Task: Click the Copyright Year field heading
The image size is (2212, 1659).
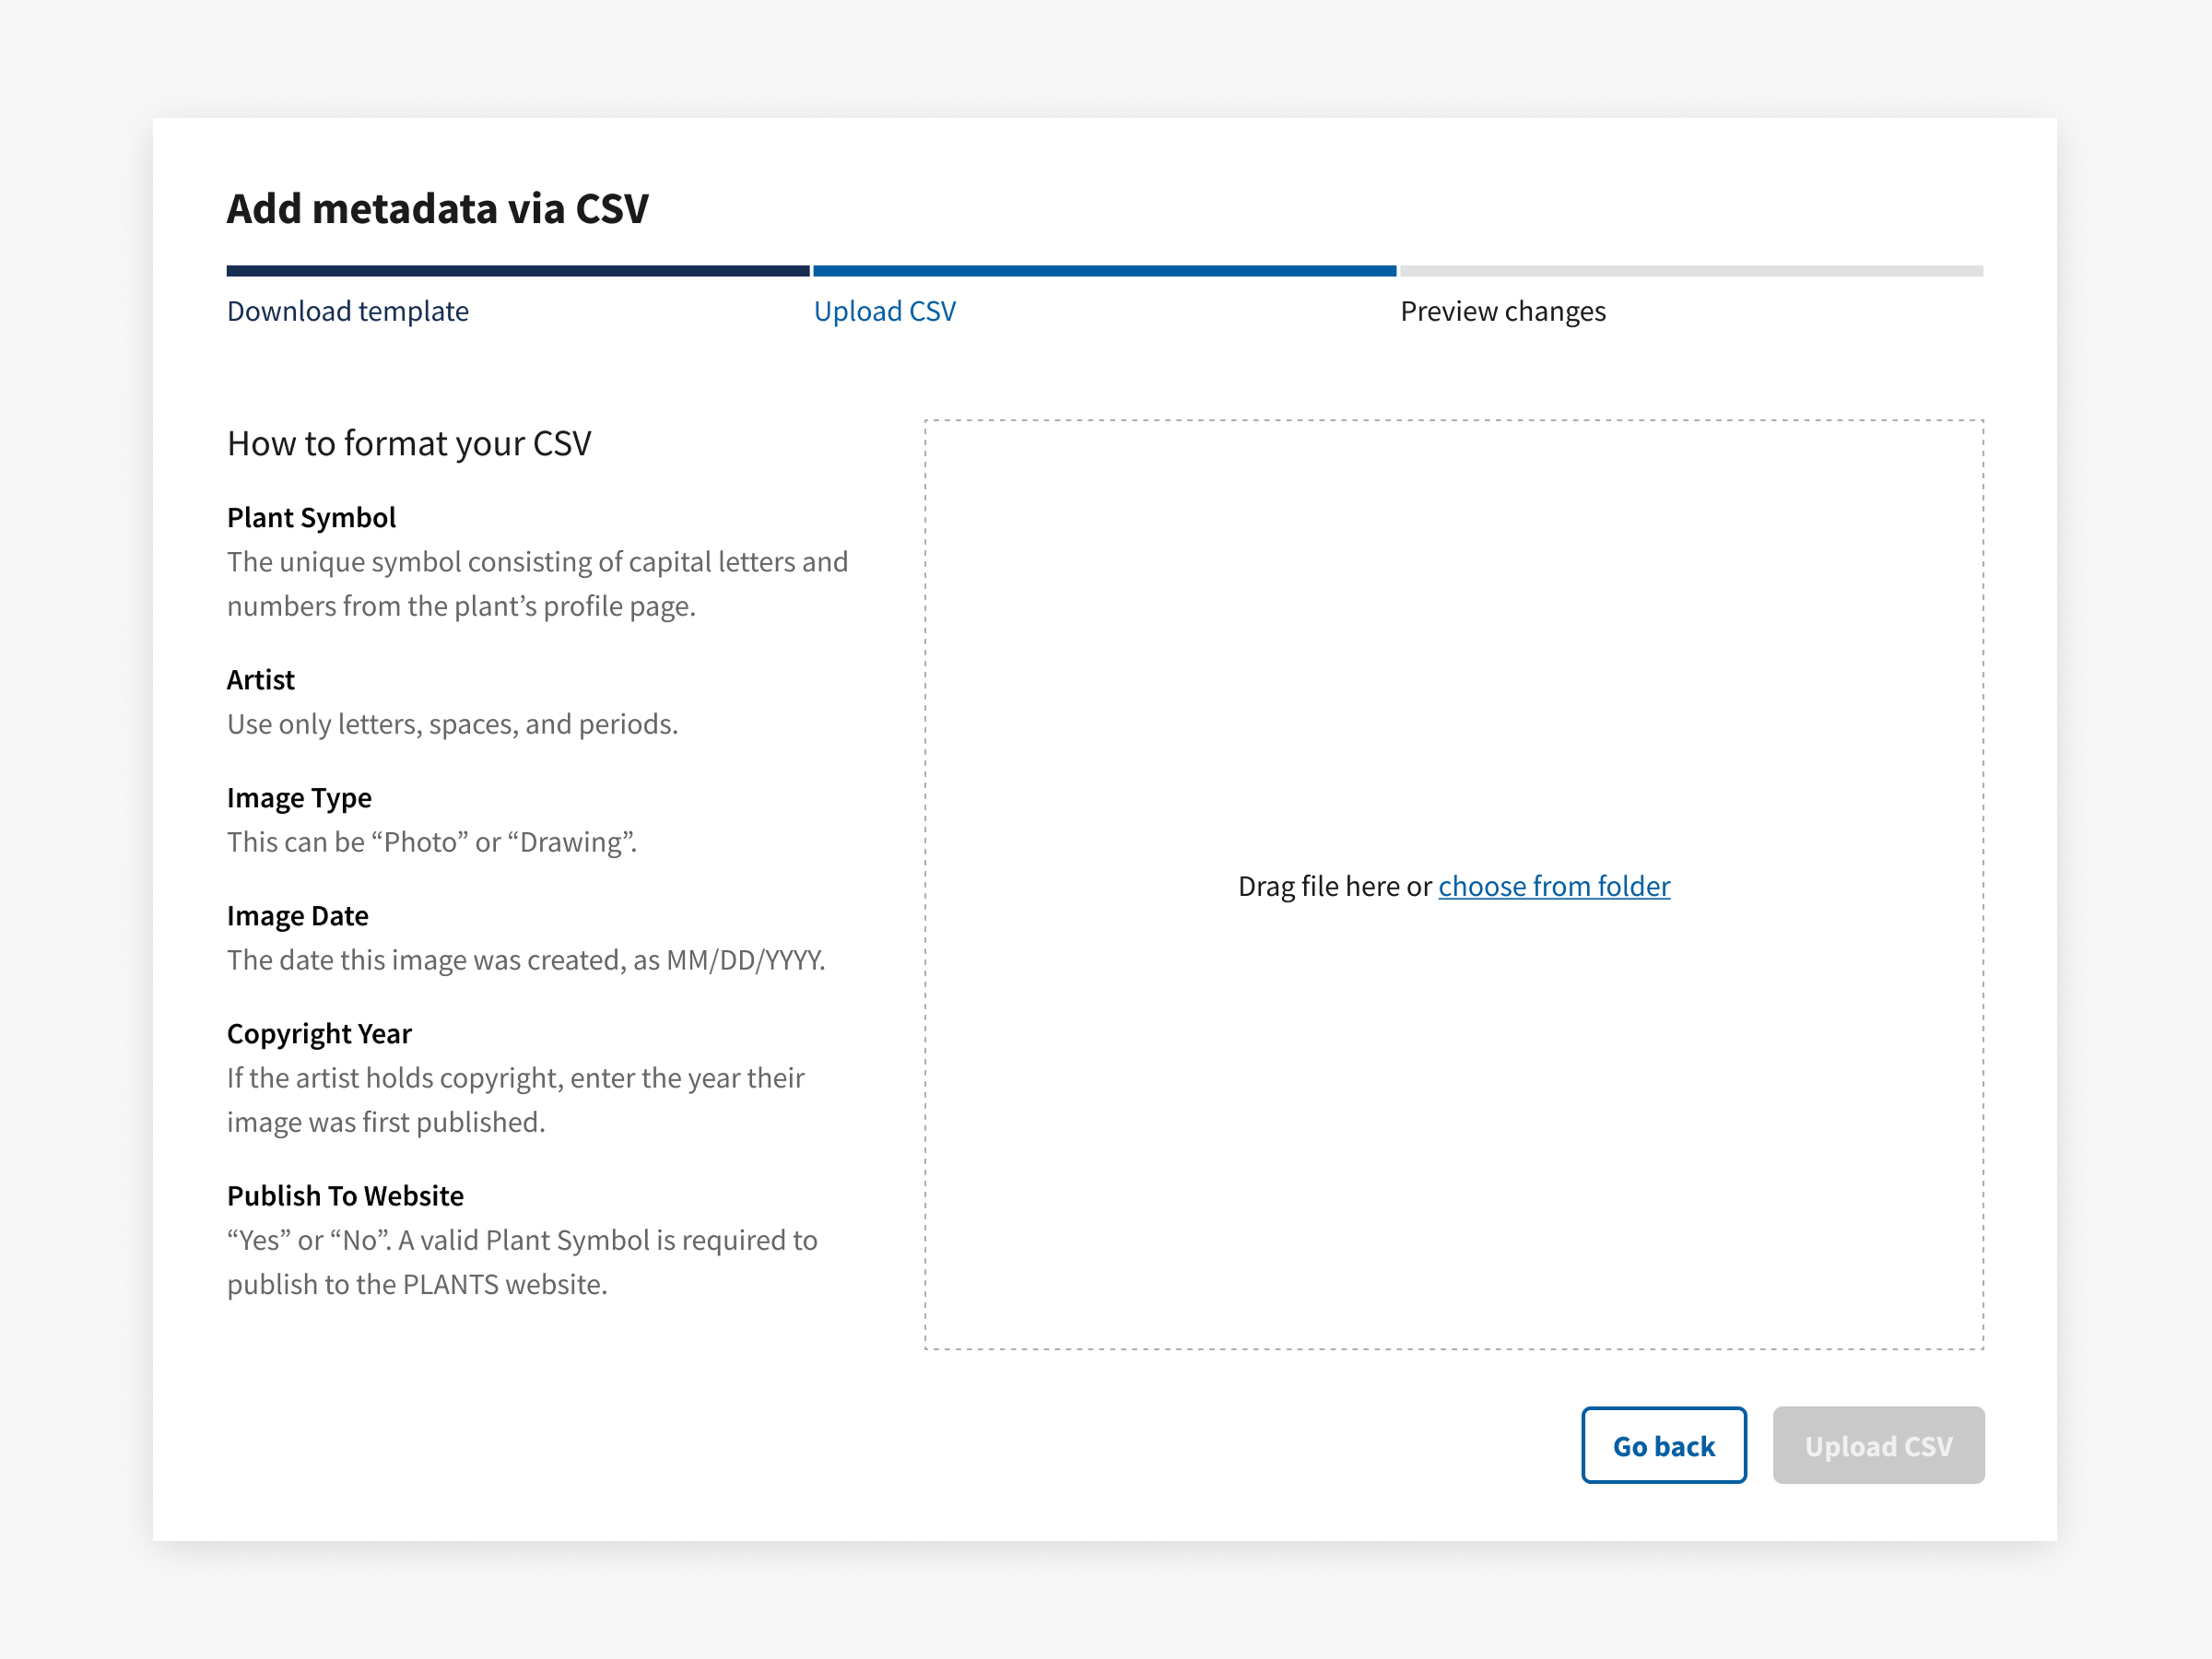Action: tap(319, 1033)
